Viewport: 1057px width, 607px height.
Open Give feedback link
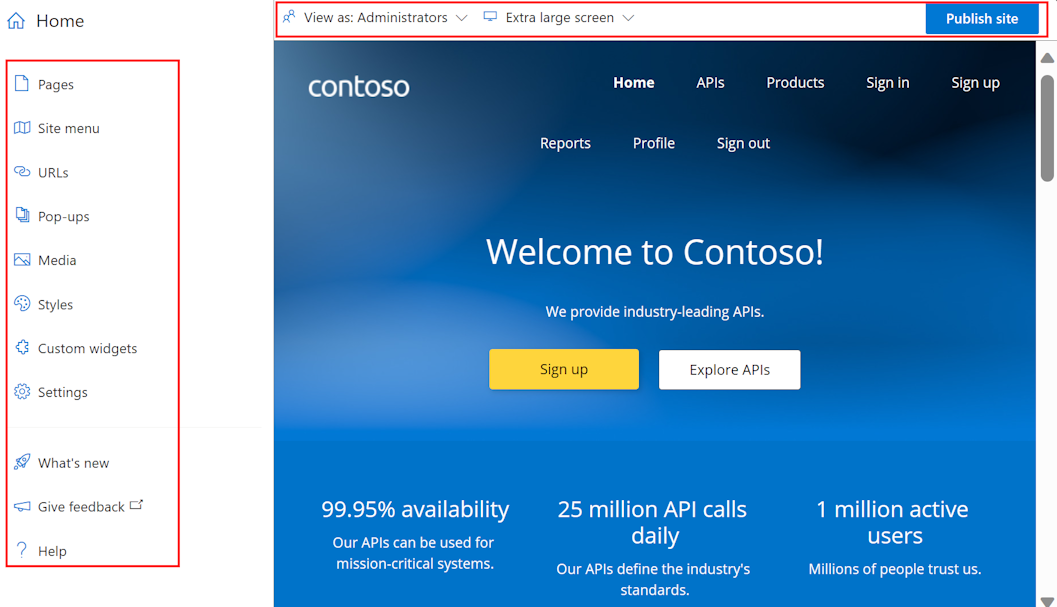point(81,507)
